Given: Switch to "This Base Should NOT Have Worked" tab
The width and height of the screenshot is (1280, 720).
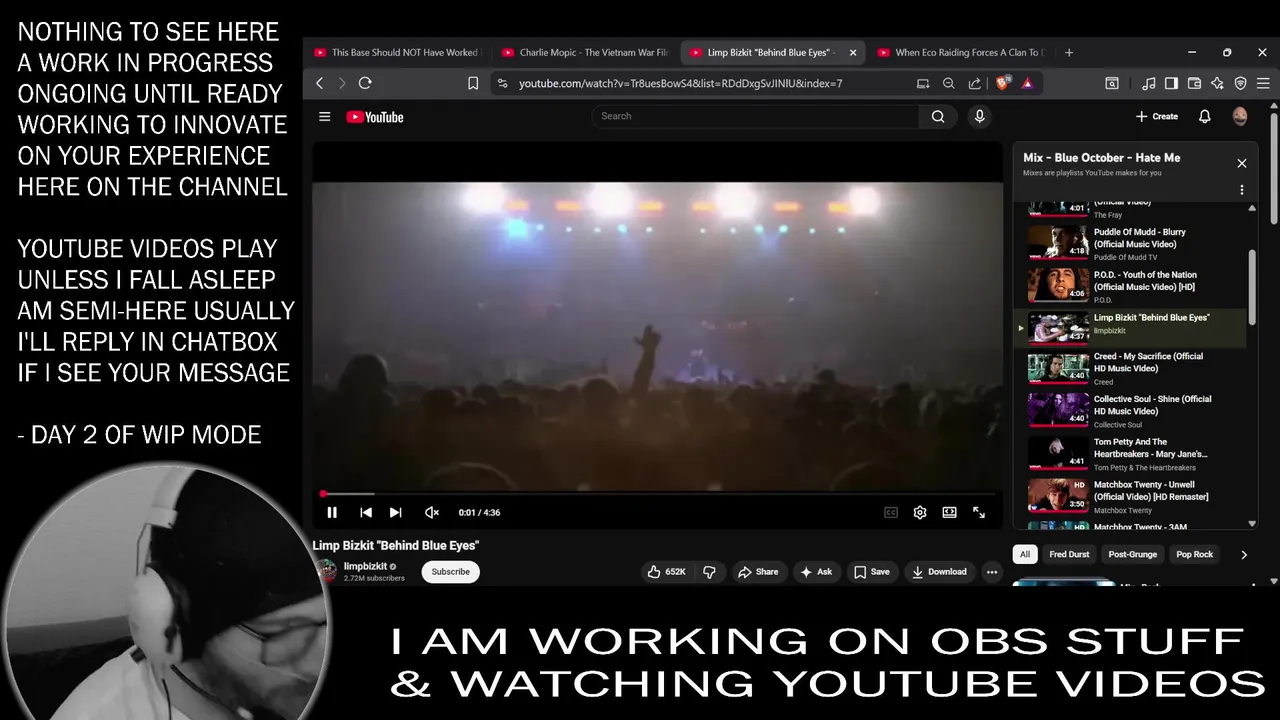Looking at the screenshot, I should (x=396, y=52).
